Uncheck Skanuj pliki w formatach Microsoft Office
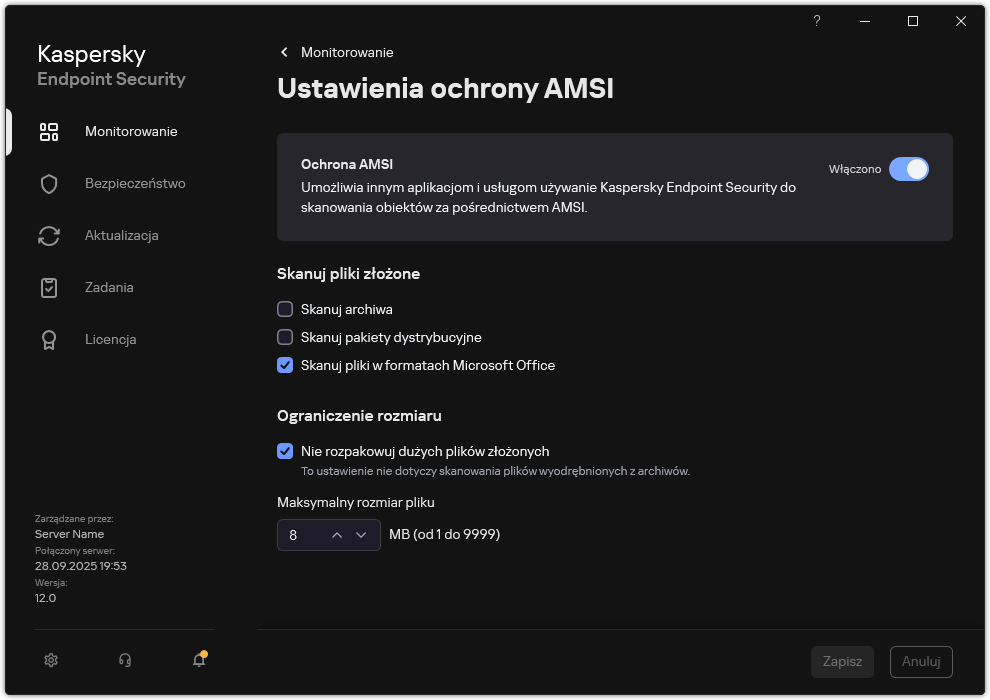The height and width of the screenshot is (700, 990). tap(285, 365)
